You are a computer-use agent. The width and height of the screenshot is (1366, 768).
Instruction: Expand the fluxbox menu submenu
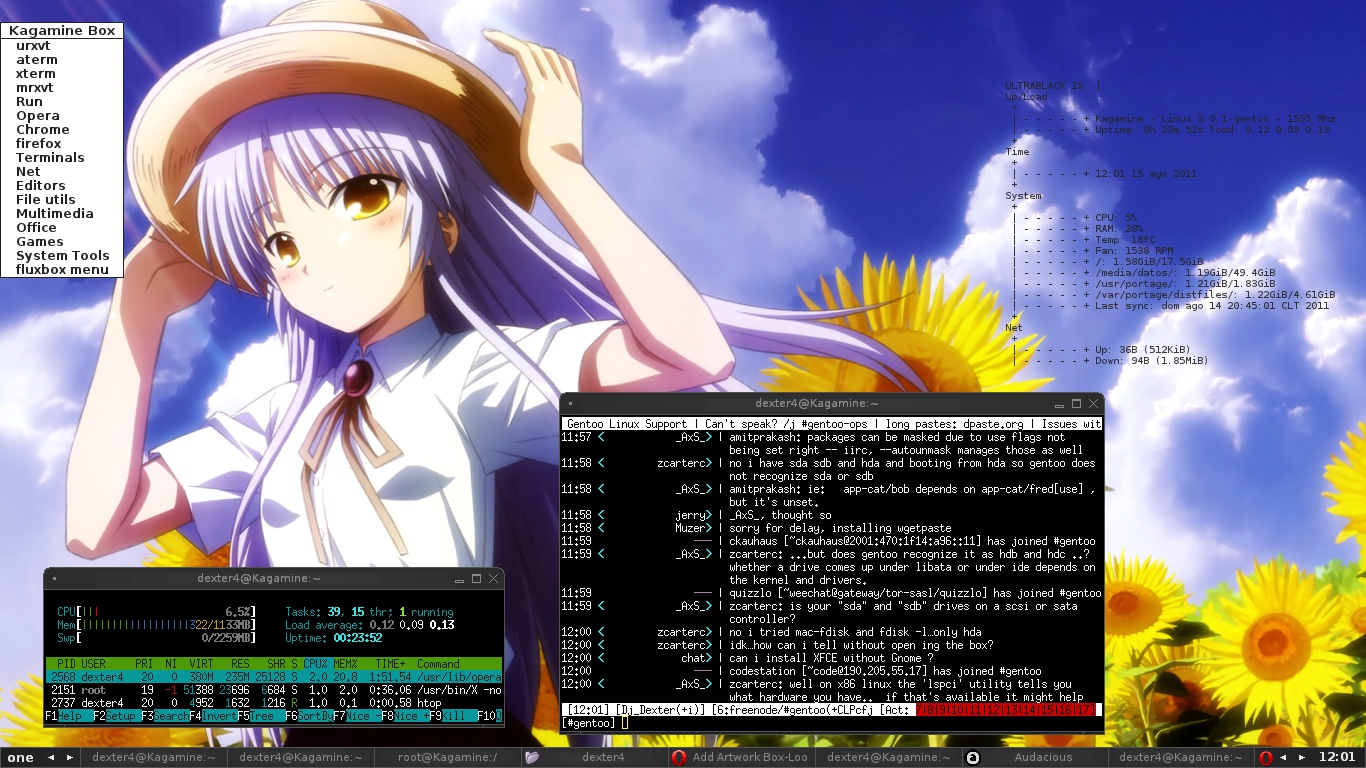[62, 270]
